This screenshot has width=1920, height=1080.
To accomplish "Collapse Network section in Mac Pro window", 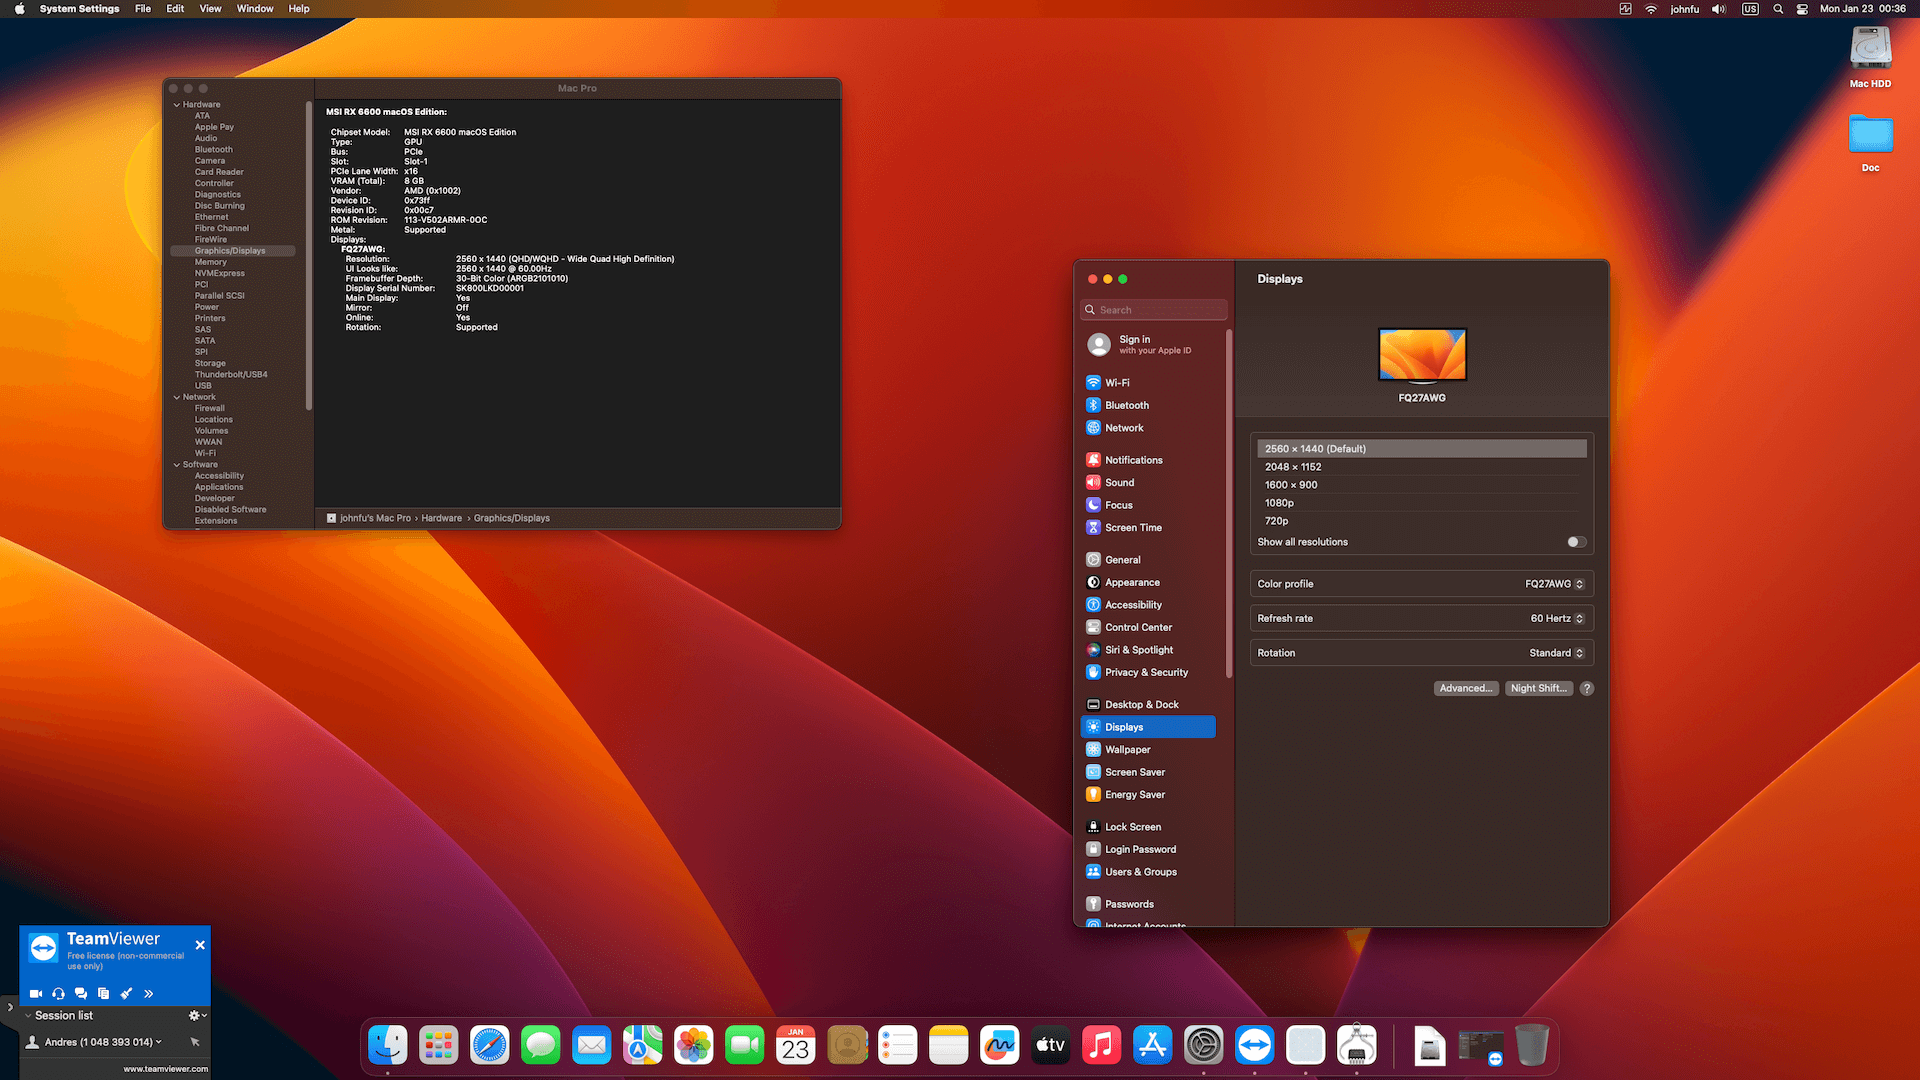I will (177, 398).
